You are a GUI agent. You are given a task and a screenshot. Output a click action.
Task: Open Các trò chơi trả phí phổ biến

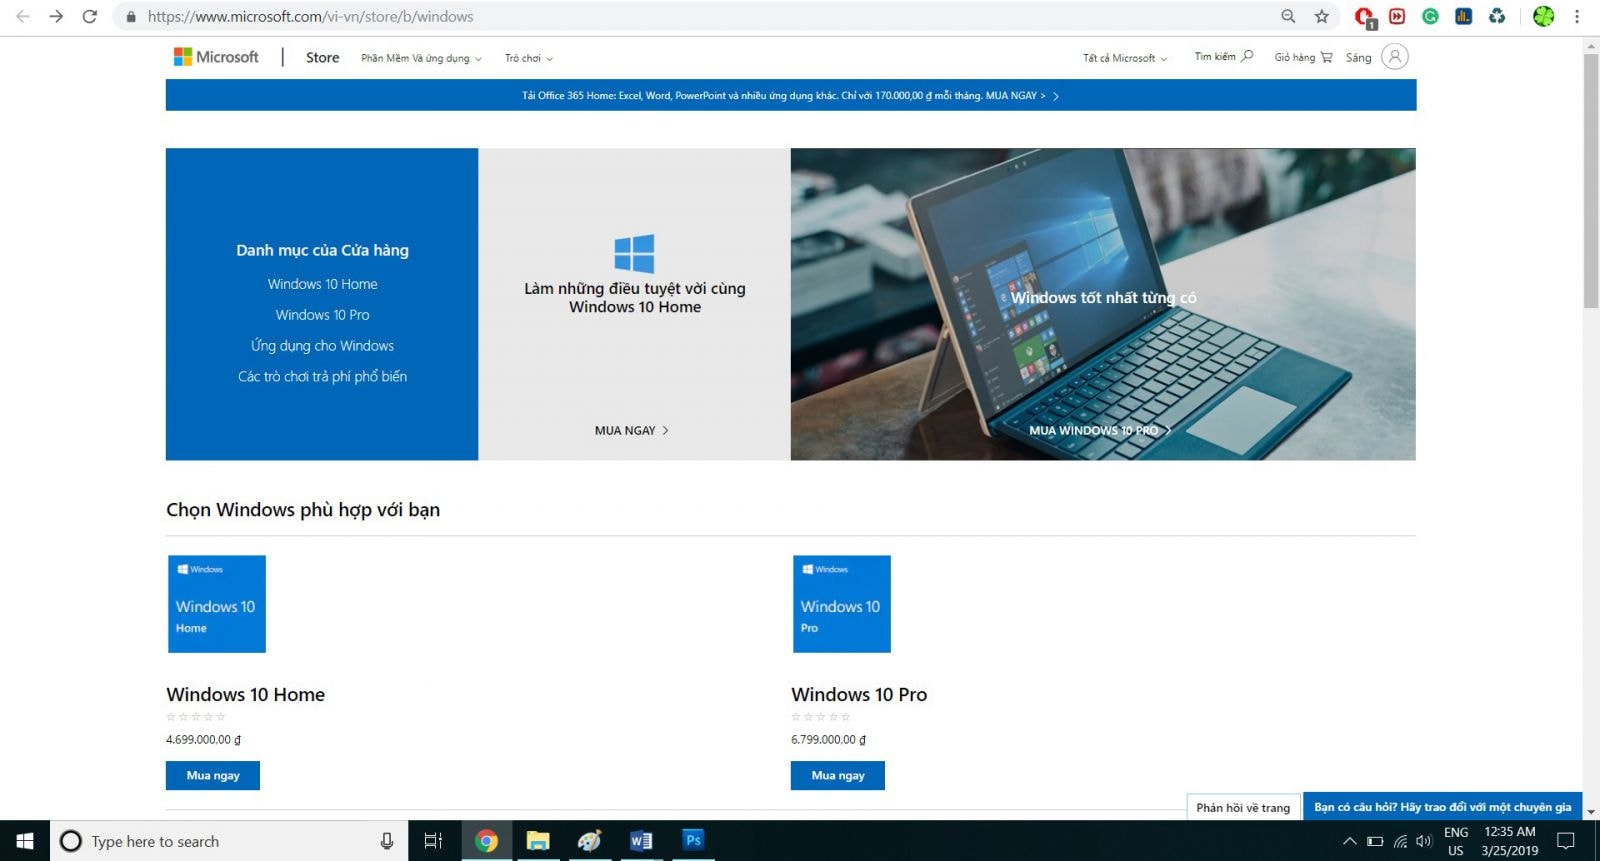322,377
